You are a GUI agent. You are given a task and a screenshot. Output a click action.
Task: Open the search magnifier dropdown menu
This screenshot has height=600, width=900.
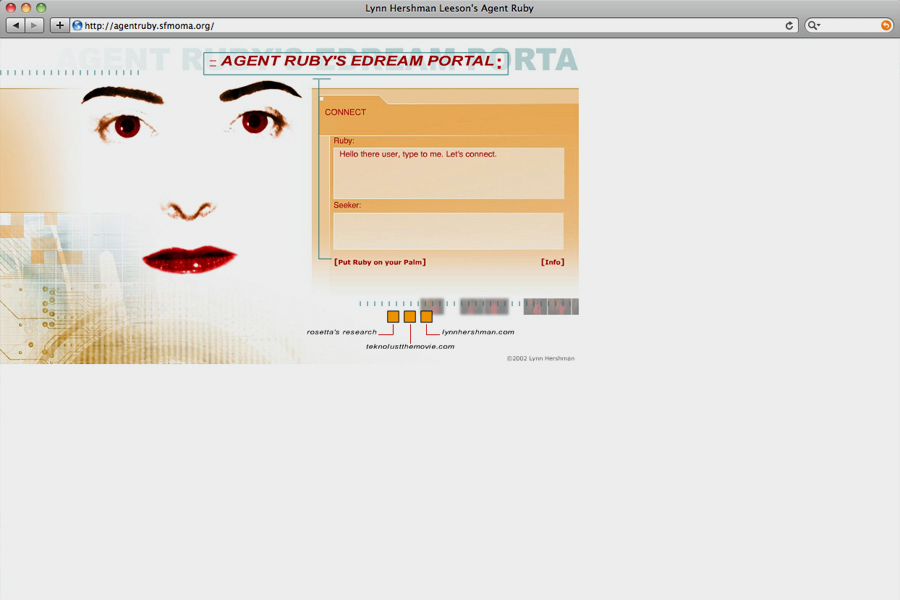coord(814,25)
